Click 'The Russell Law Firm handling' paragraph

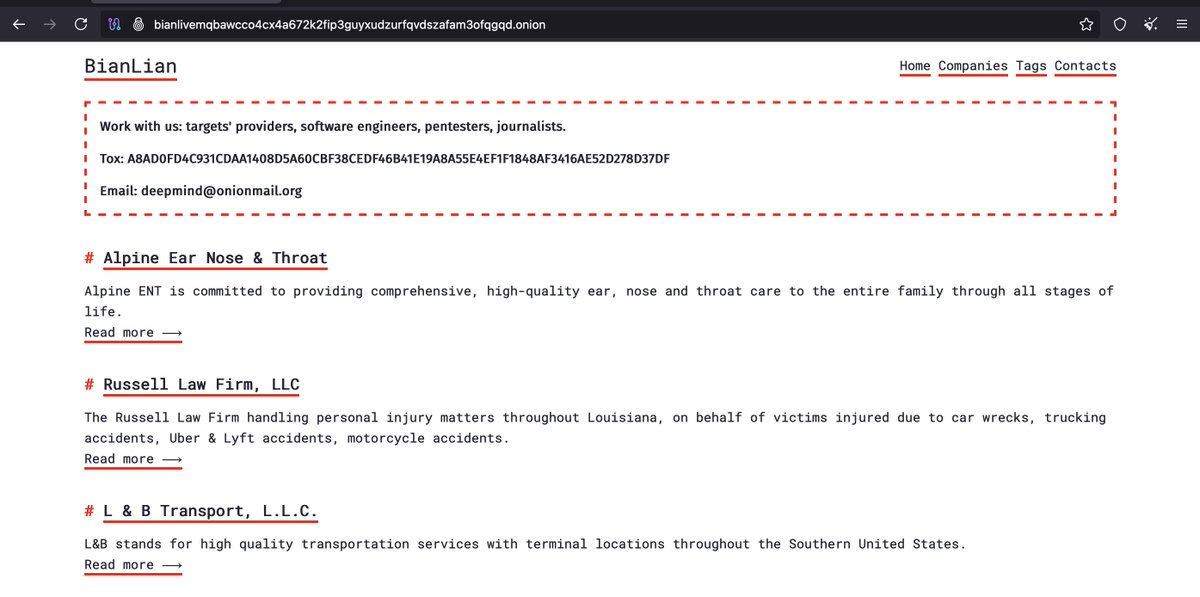[595, 428]
